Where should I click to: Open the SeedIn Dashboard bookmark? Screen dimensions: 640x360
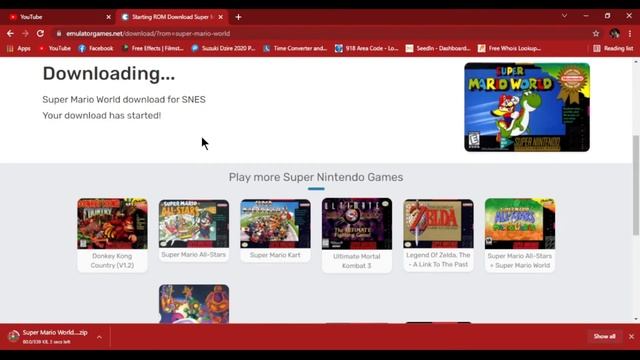pyautogui.click(x=438, y=48)
